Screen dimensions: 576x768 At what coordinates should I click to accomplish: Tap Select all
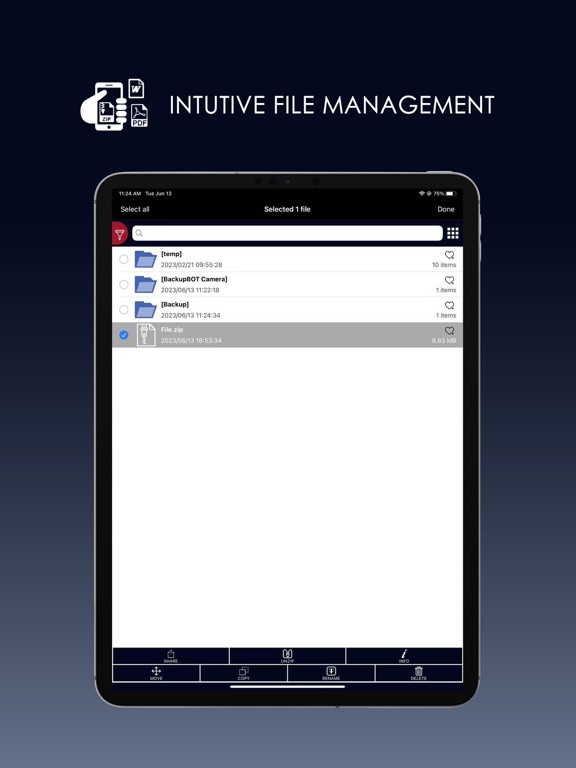click(x=135, y=209)
